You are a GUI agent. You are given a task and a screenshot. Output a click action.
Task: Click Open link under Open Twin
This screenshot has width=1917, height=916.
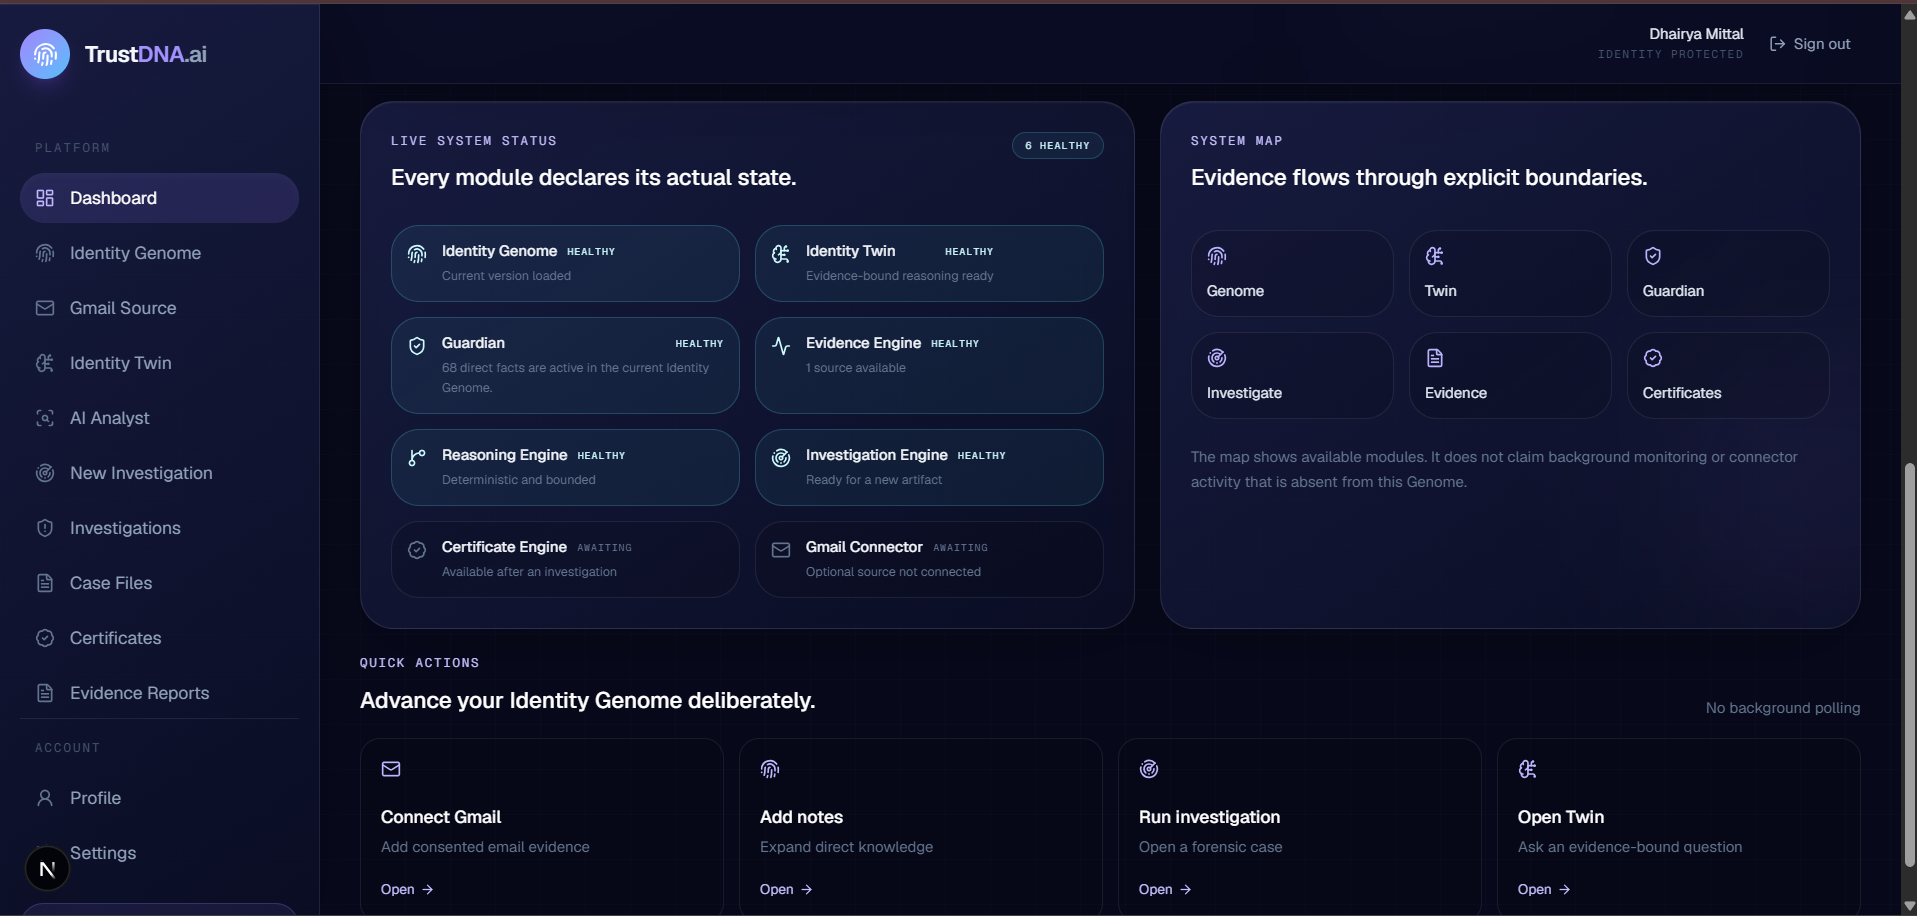click(x=1544, y=889)
